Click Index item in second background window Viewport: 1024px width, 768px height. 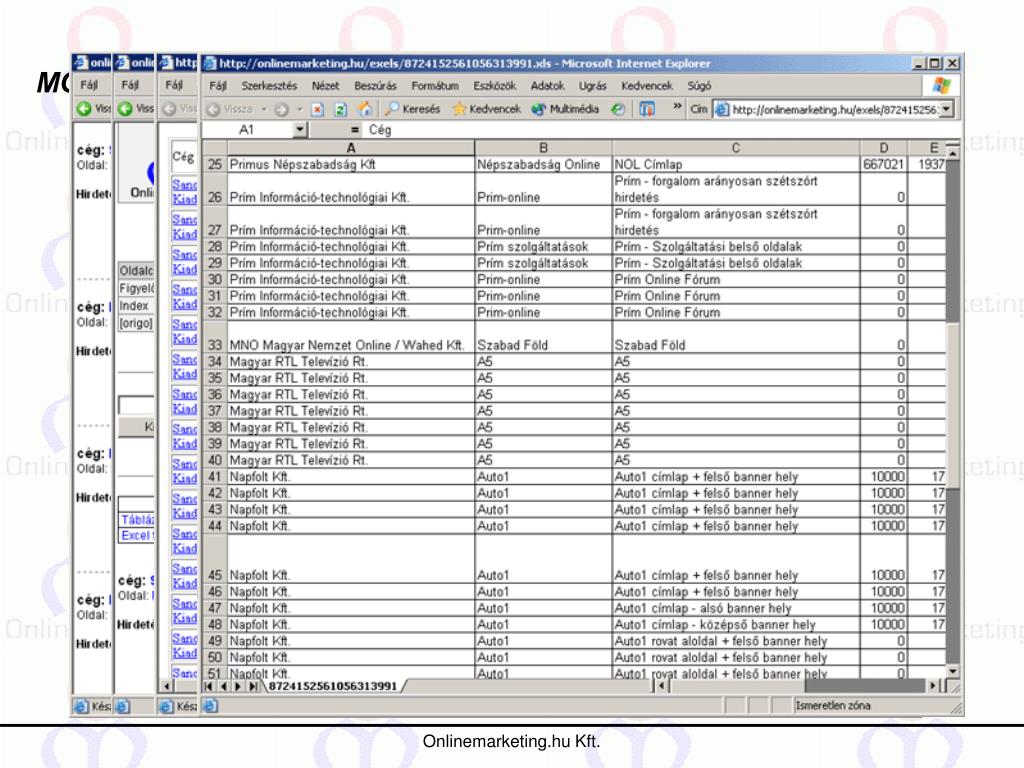tap(135, 306)
